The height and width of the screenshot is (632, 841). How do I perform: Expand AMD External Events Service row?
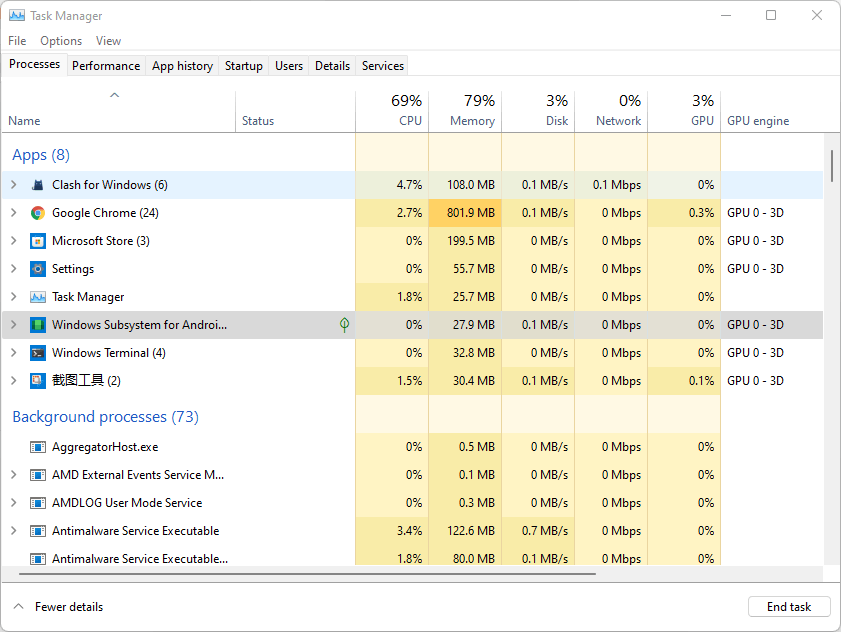pos(14,474)
